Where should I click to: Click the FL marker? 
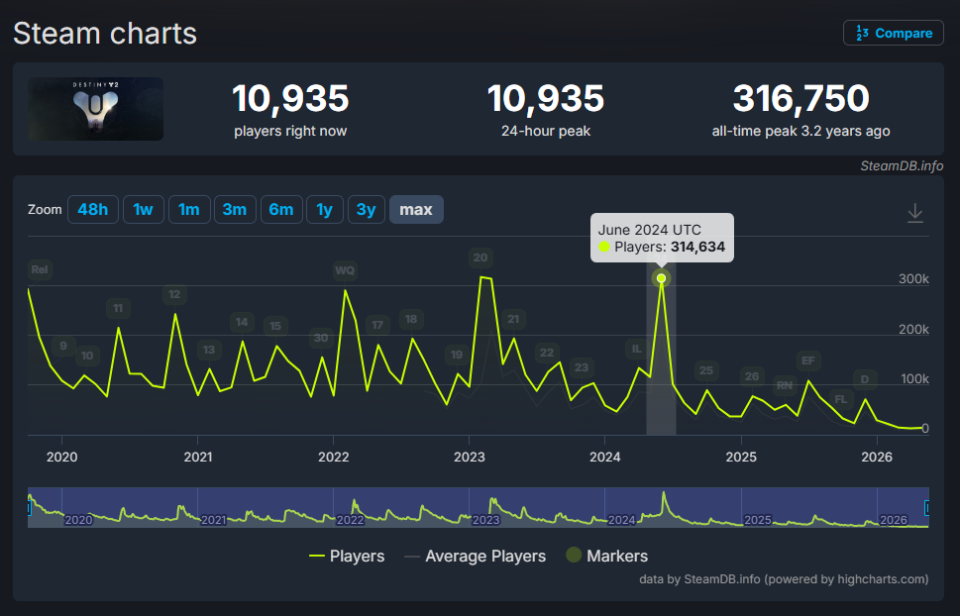coord(841,399)
